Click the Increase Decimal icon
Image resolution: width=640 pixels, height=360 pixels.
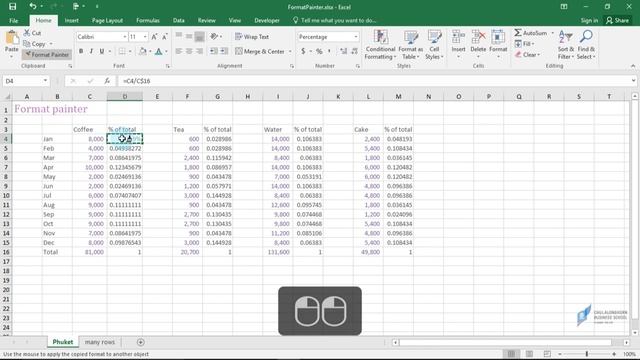344,51
